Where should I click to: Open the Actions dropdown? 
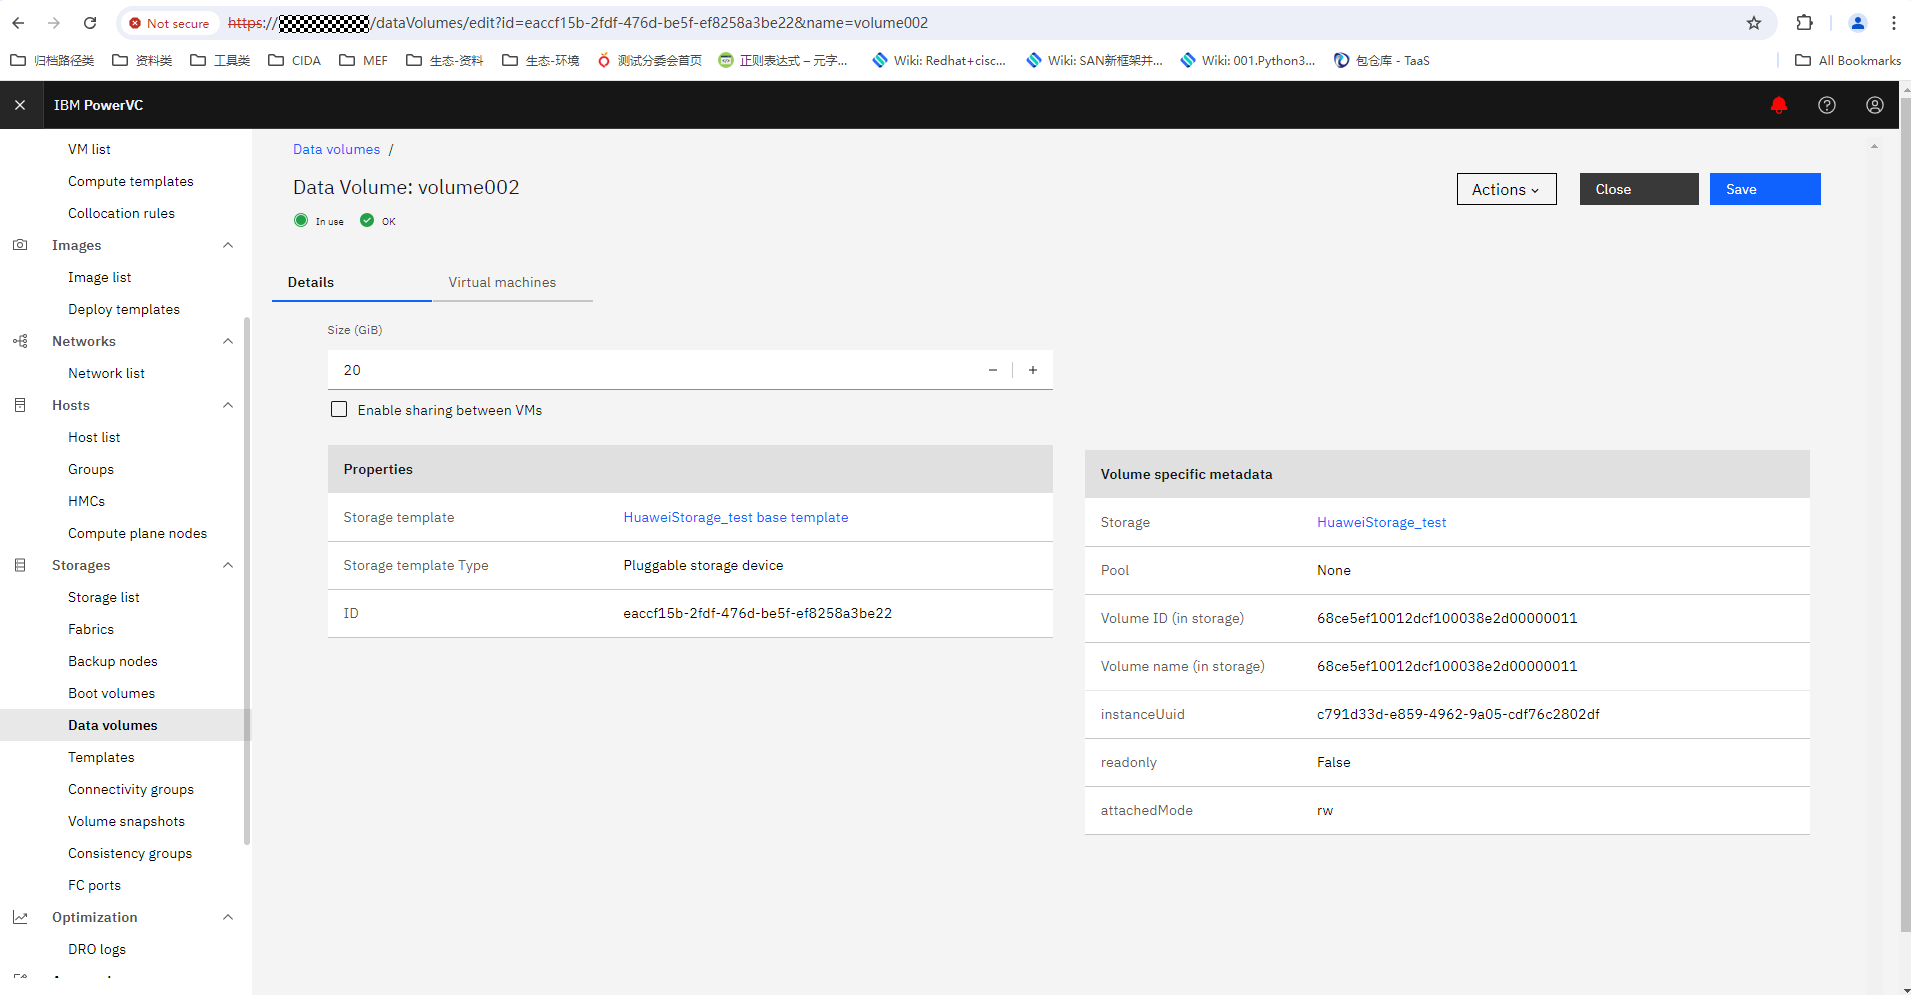[1506, 189]
